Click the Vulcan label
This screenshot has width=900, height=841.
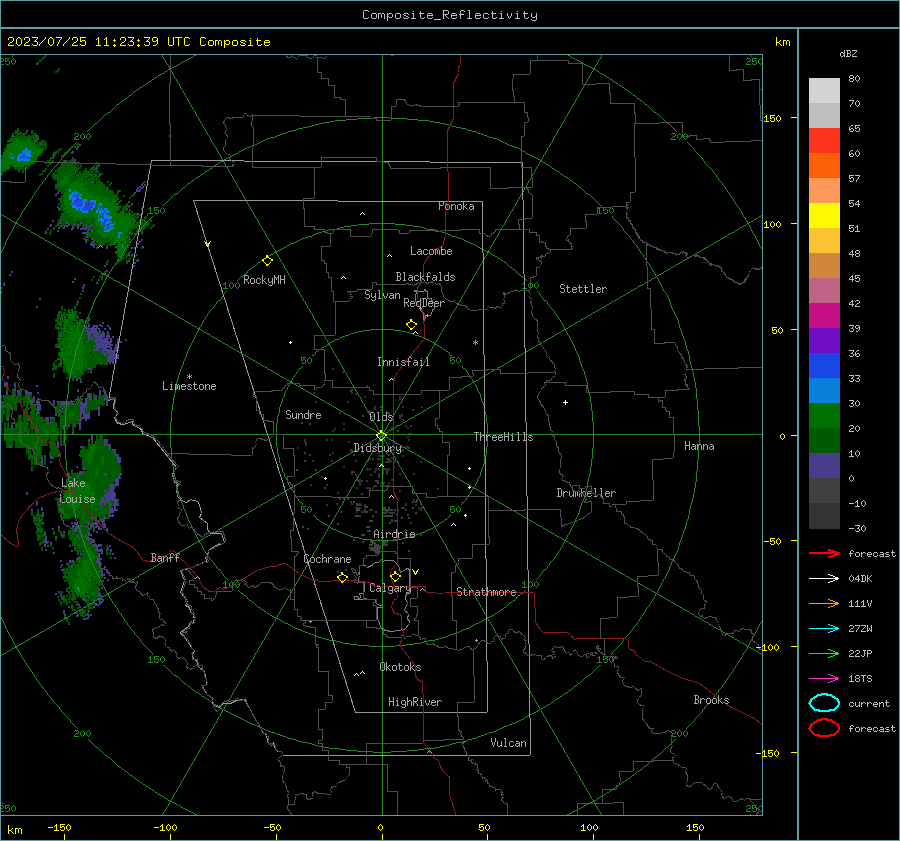[x=508, y=743]
